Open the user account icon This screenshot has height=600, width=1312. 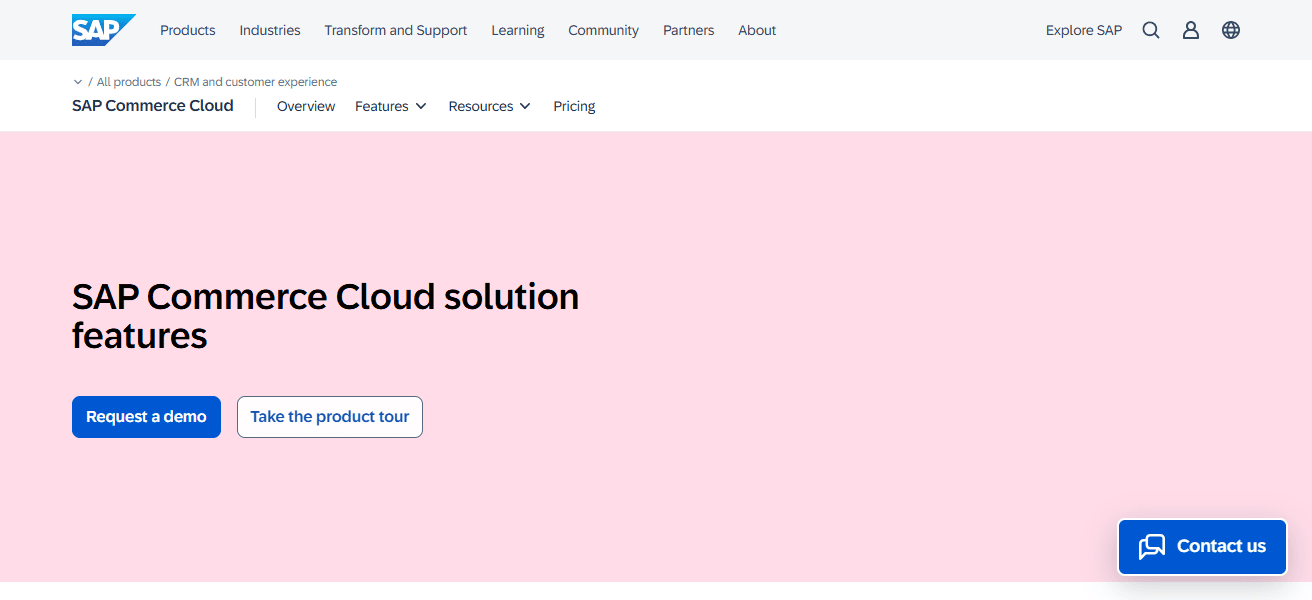click(1191, 30)
